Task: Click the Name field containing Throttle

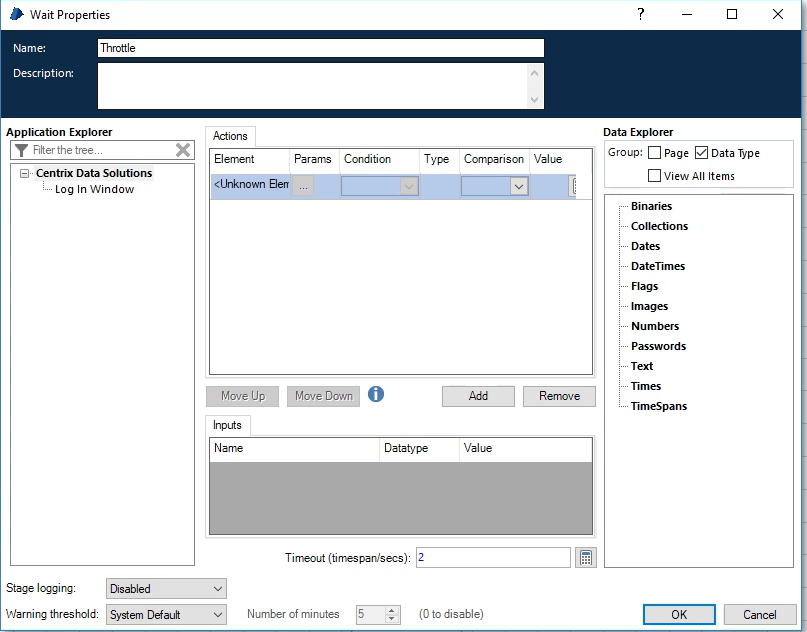Action: pyautogui.click(x=321, y=48)
